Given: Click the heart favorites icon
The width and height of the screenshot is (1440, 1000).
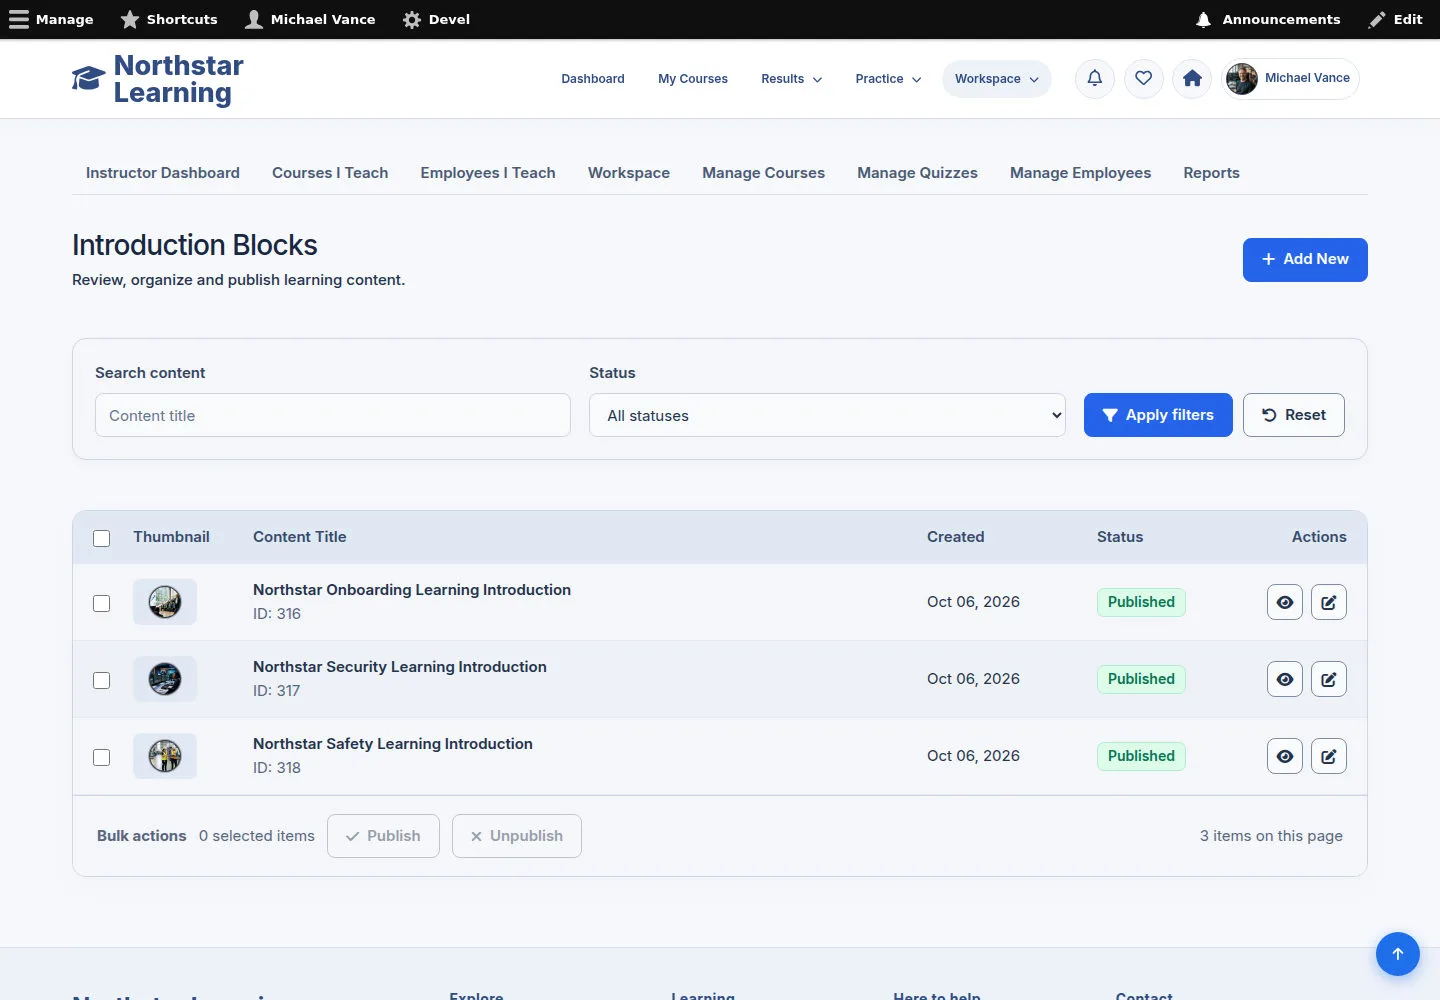Looking at the screenshot, I should (1144, 79).
